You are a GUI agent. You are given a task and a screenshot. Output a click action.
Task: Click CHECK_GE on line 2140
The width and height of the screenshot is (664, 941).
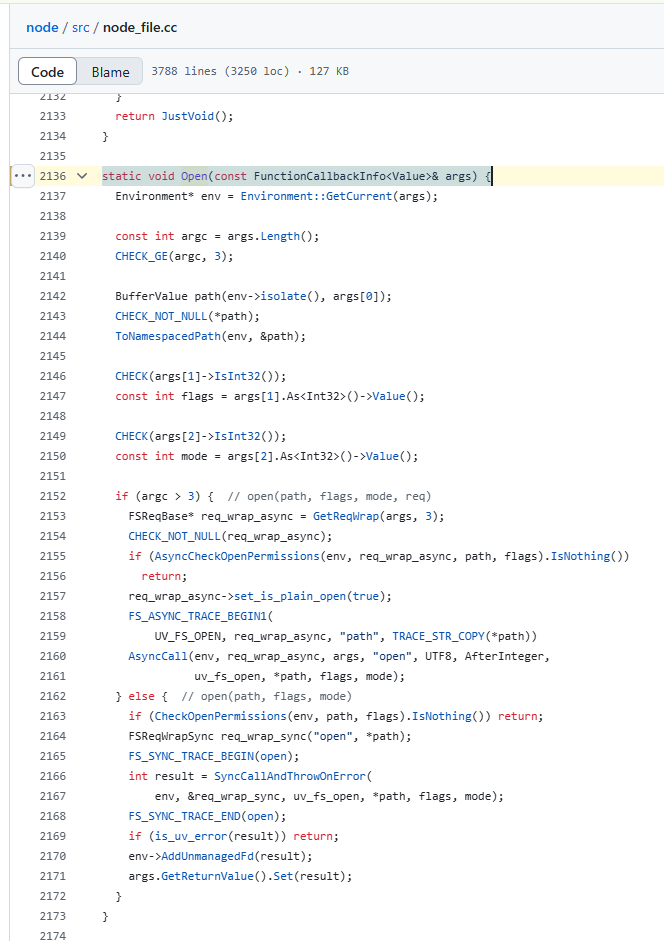click(142, 256)
